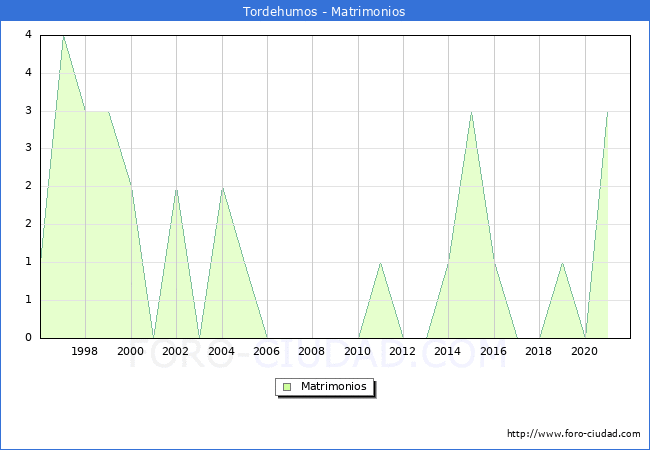Click the 2002 x-axis label
650x450 pixels.
click(175, 351)
